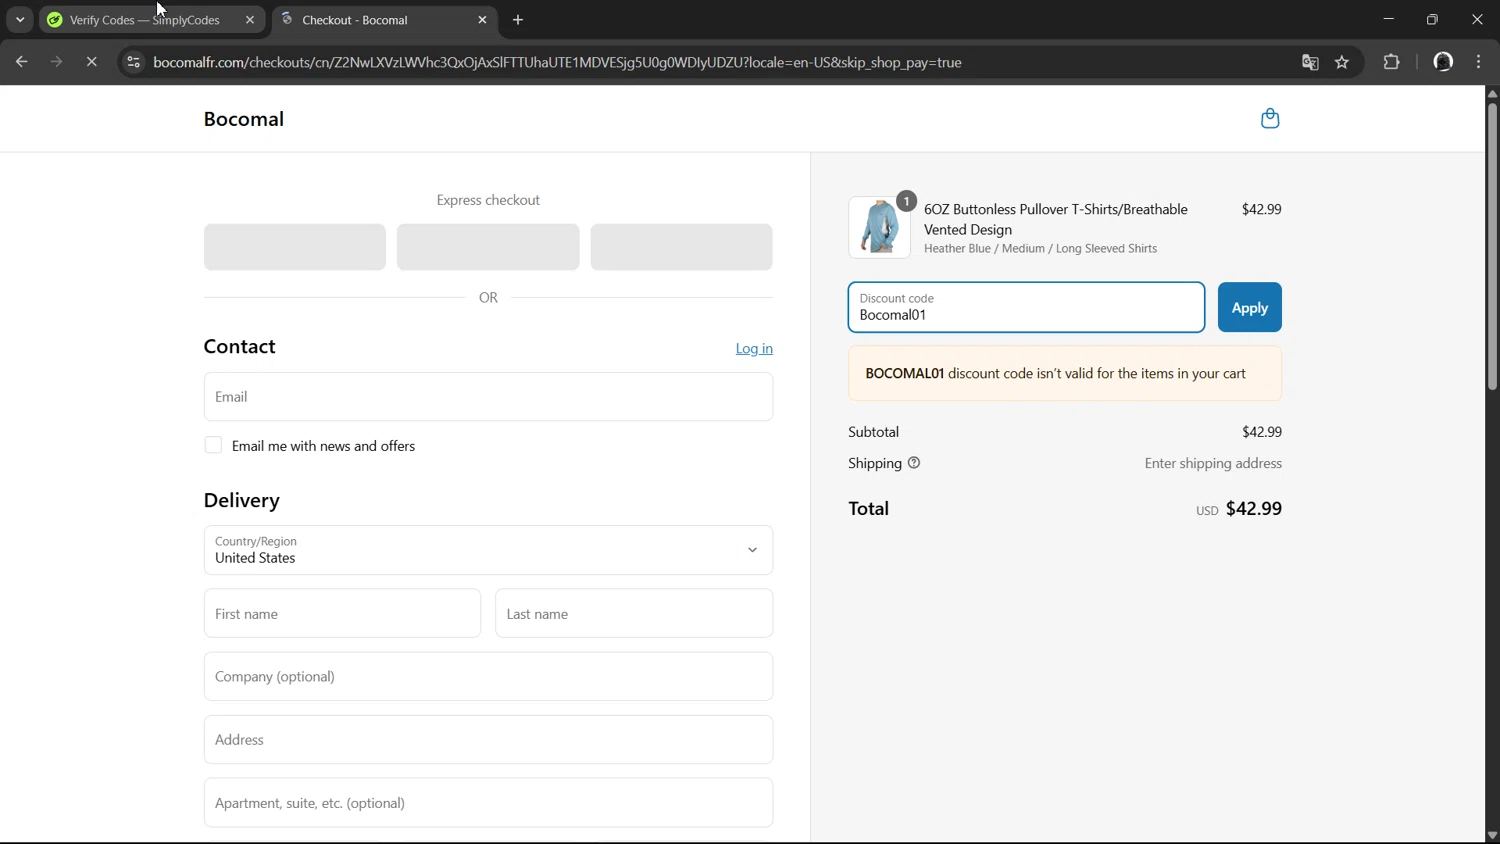Minimize the browser window
This screenshot has height=844, width=1500.
(1388, 19)
